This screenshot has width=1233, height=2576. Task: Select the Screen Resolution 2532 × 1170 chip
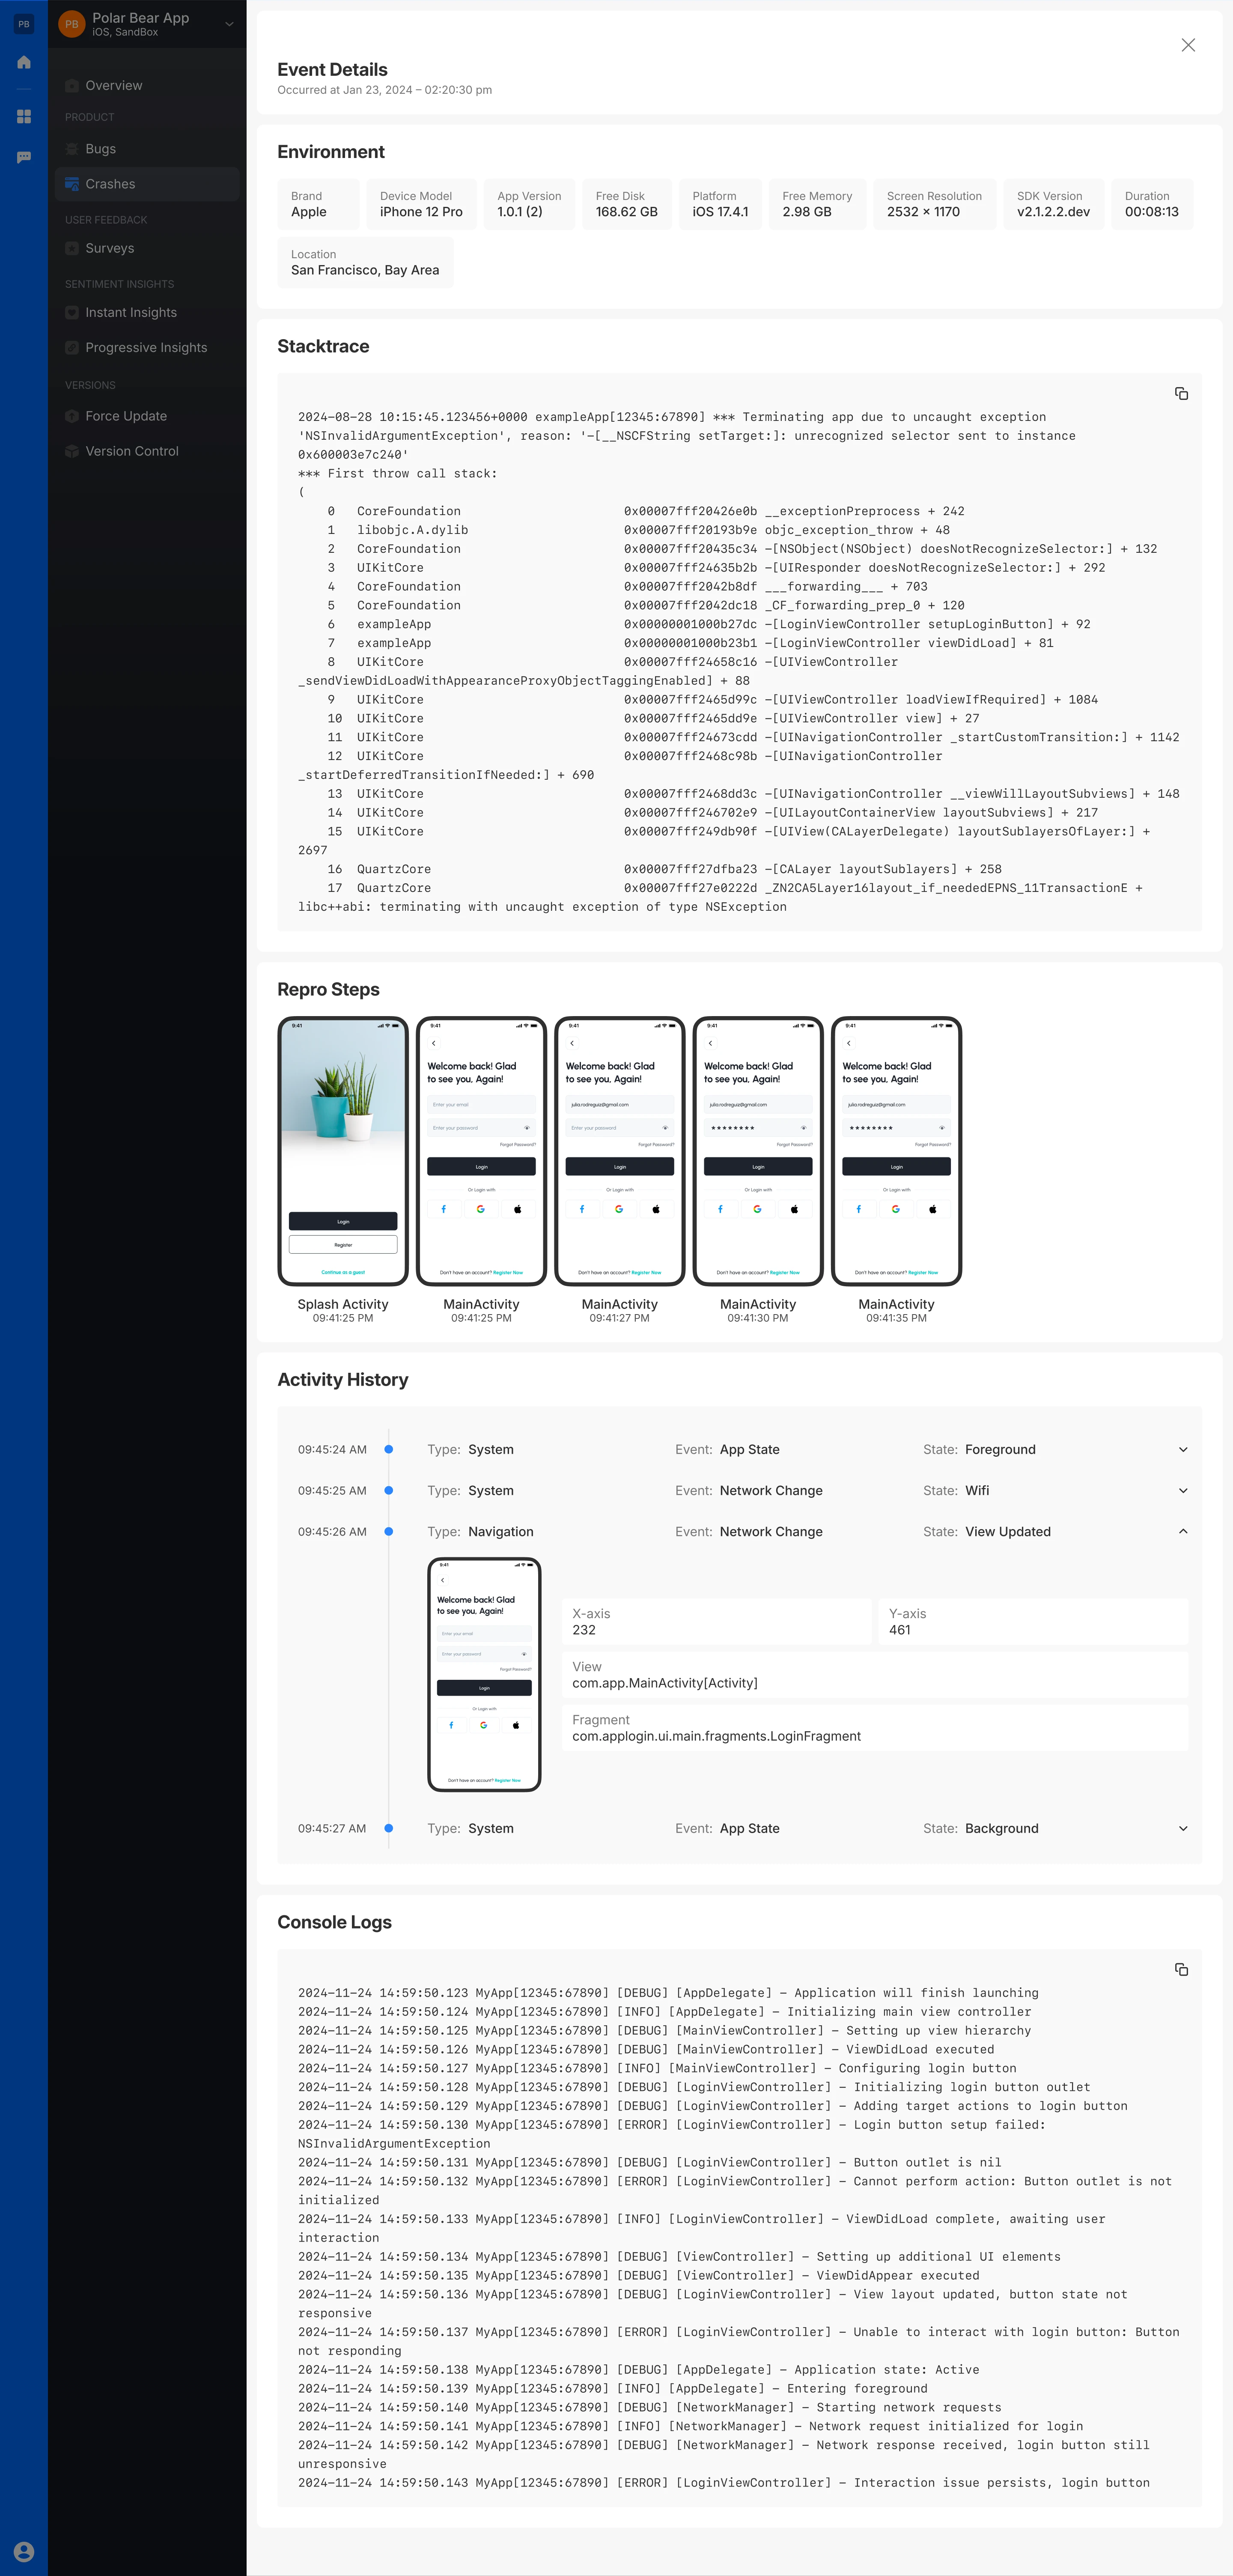click(934, 204)
